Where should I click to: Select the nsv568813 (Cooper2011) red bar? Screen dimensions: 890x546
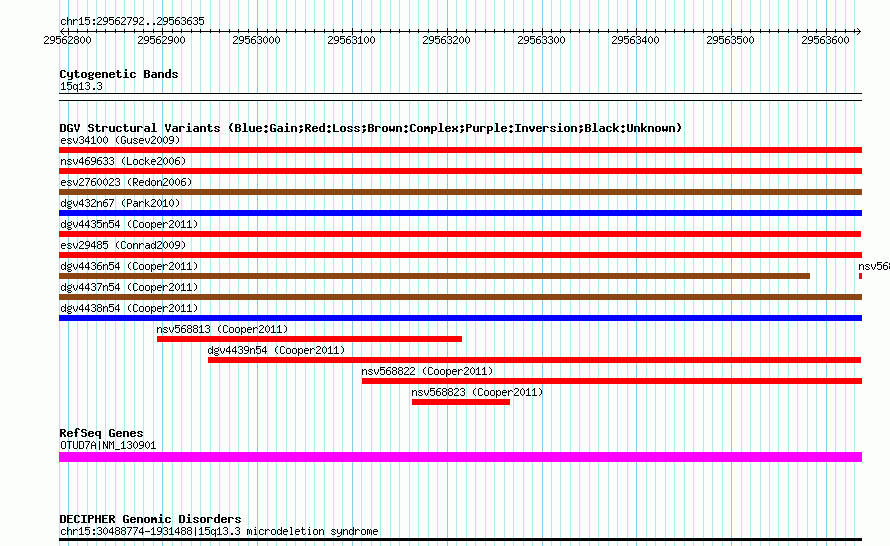pyautogui.click(x=309, y=339)
